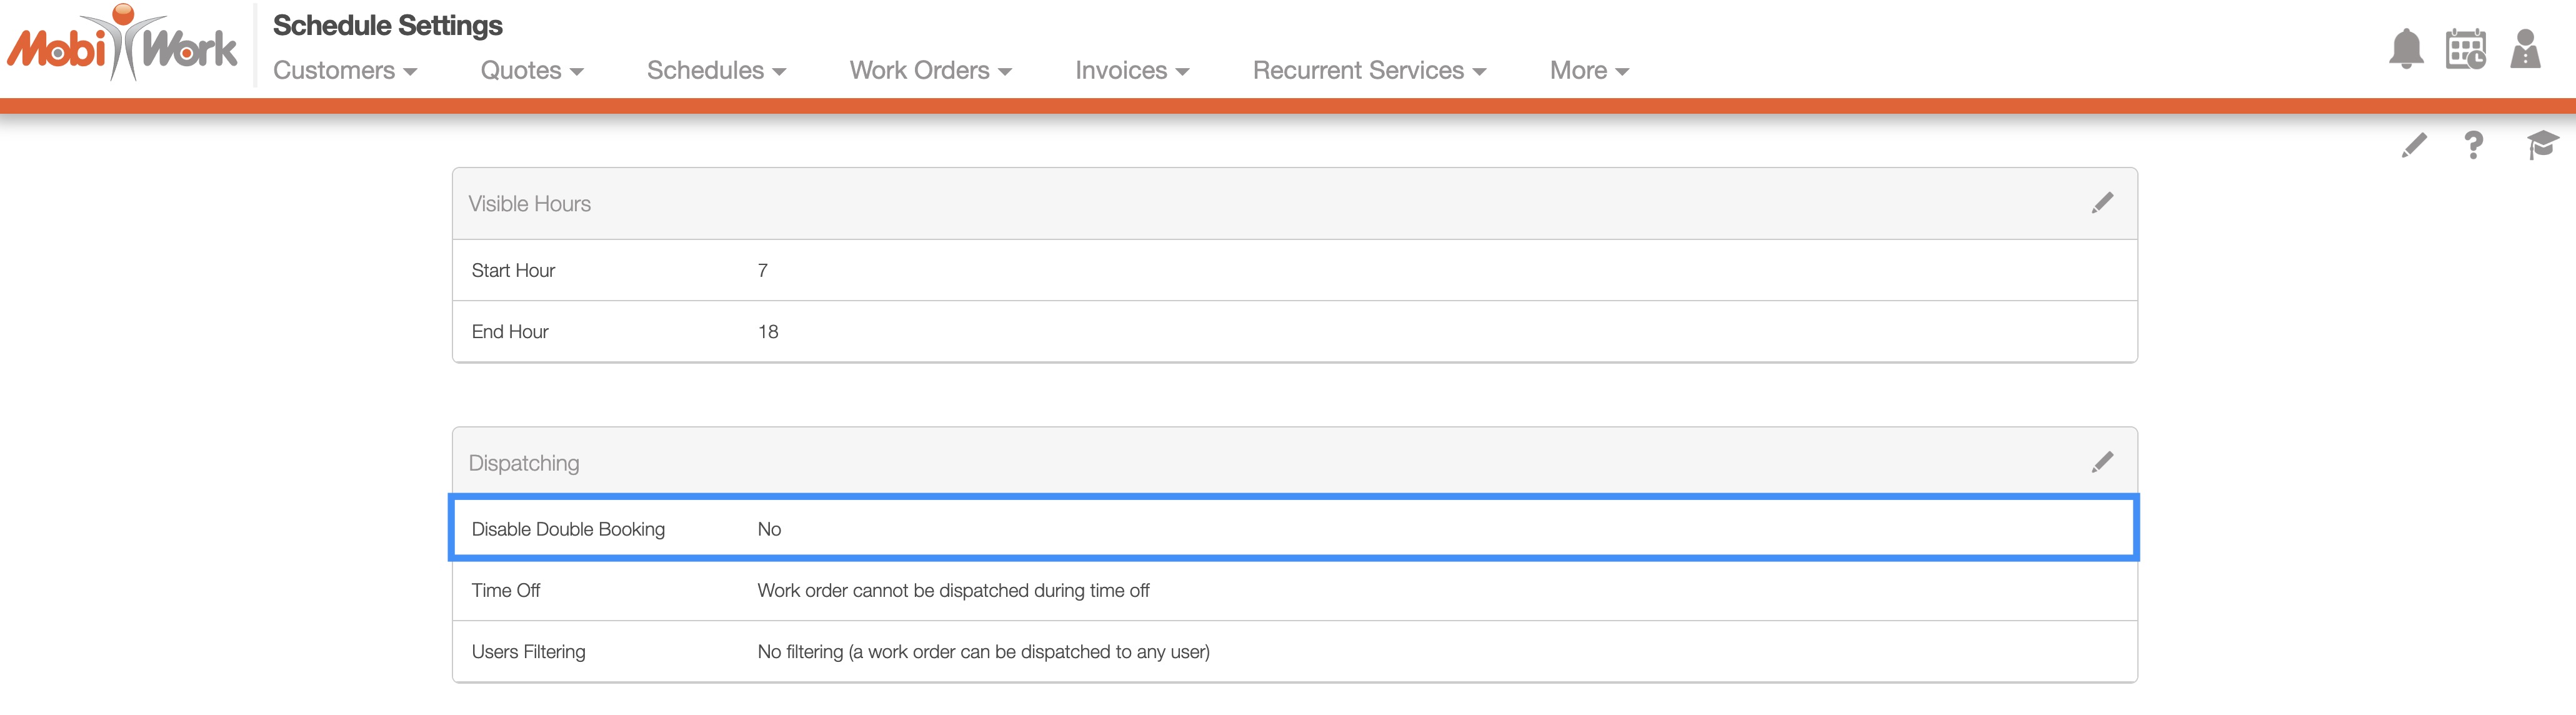Edit the Dispatching section
The image size is (2576, 715).
[x=2102, y=462]
